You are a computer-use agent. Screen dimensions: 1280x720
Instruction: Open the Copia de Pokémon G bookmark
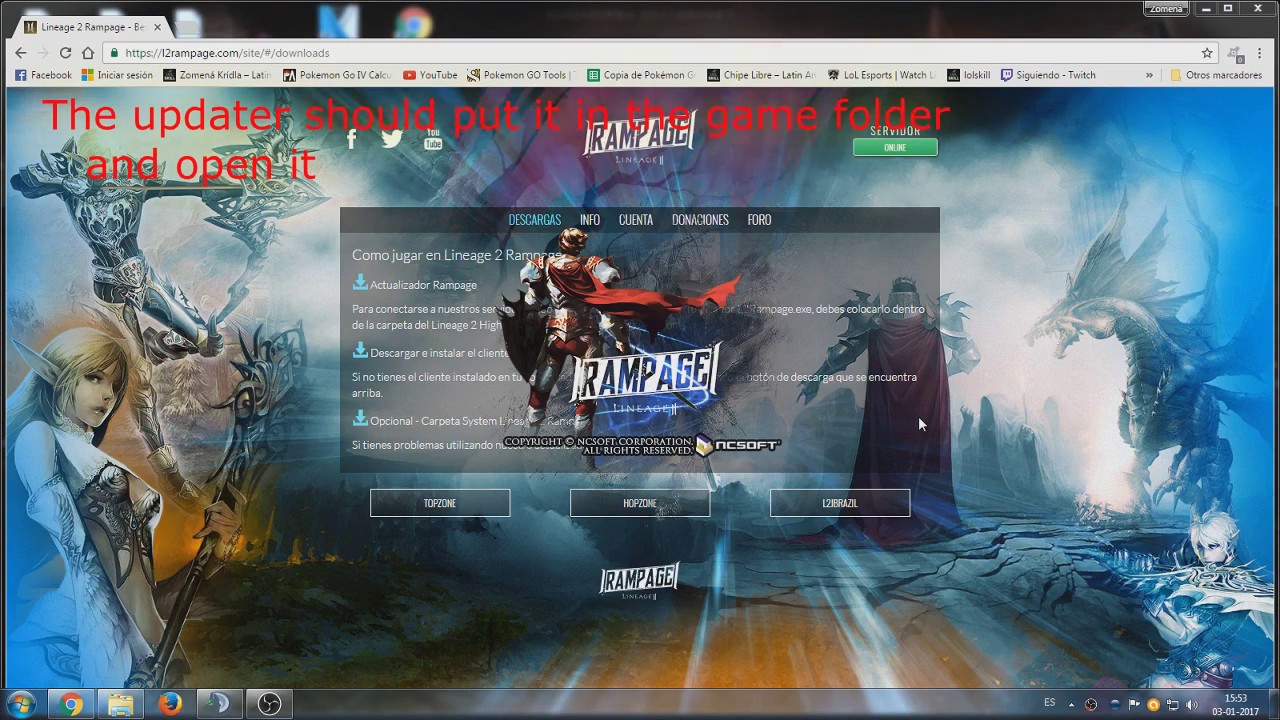(641, 75)
